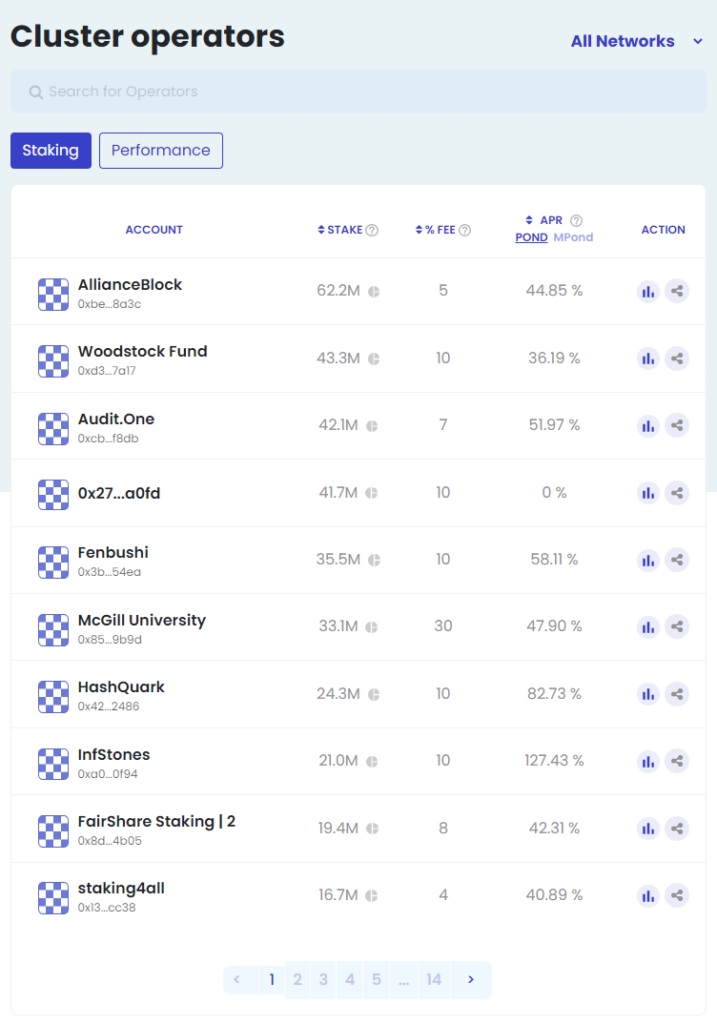The image size is (717, 1024).
Task: View Fenbushi bar chart icon
Action: 648,560
